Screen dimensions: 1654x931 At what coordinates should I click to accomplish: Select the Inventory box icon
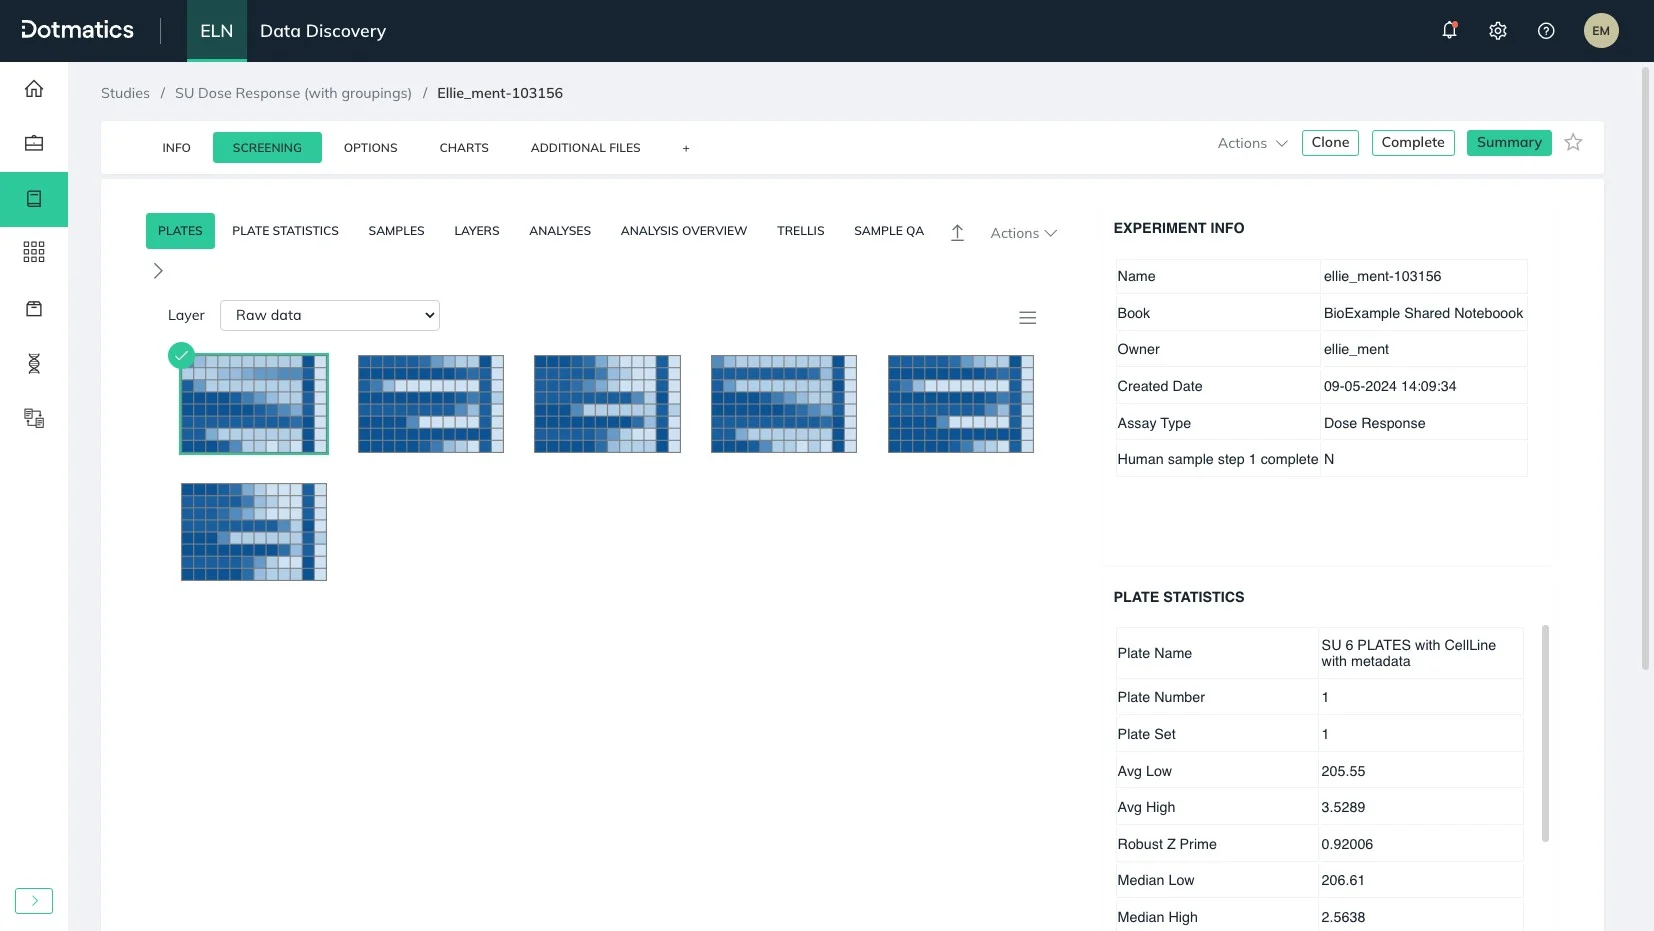pyautogui.click(x=34, y=308)
